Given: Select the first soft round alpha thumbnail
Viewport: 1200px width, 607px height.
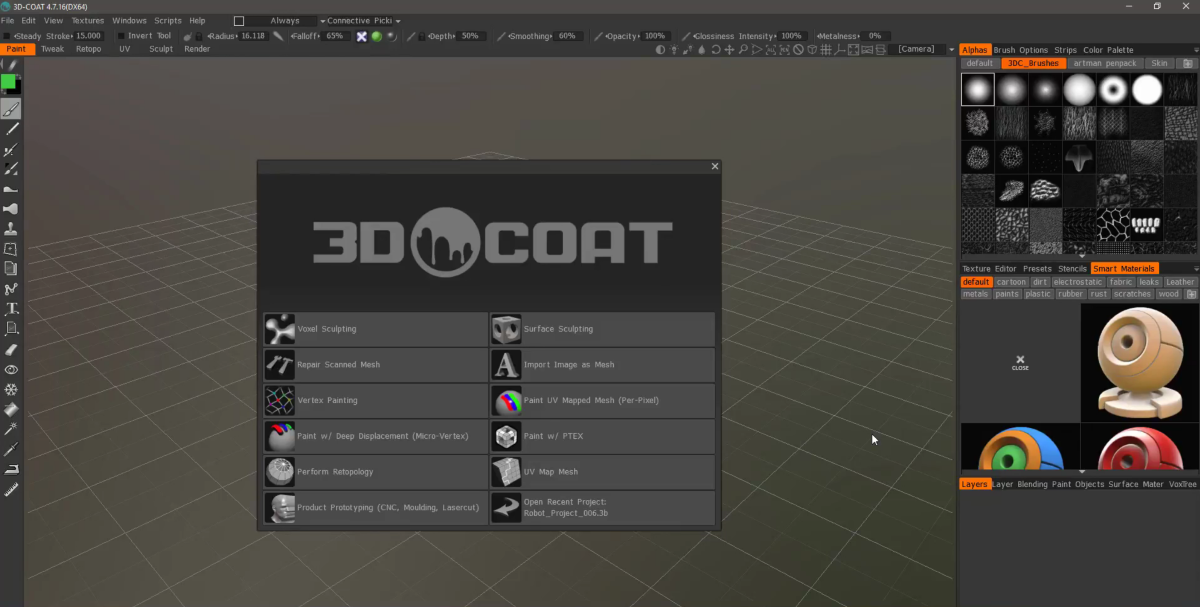Looking at the screenshot, I should pyautogui.click(x=978, y=89).
